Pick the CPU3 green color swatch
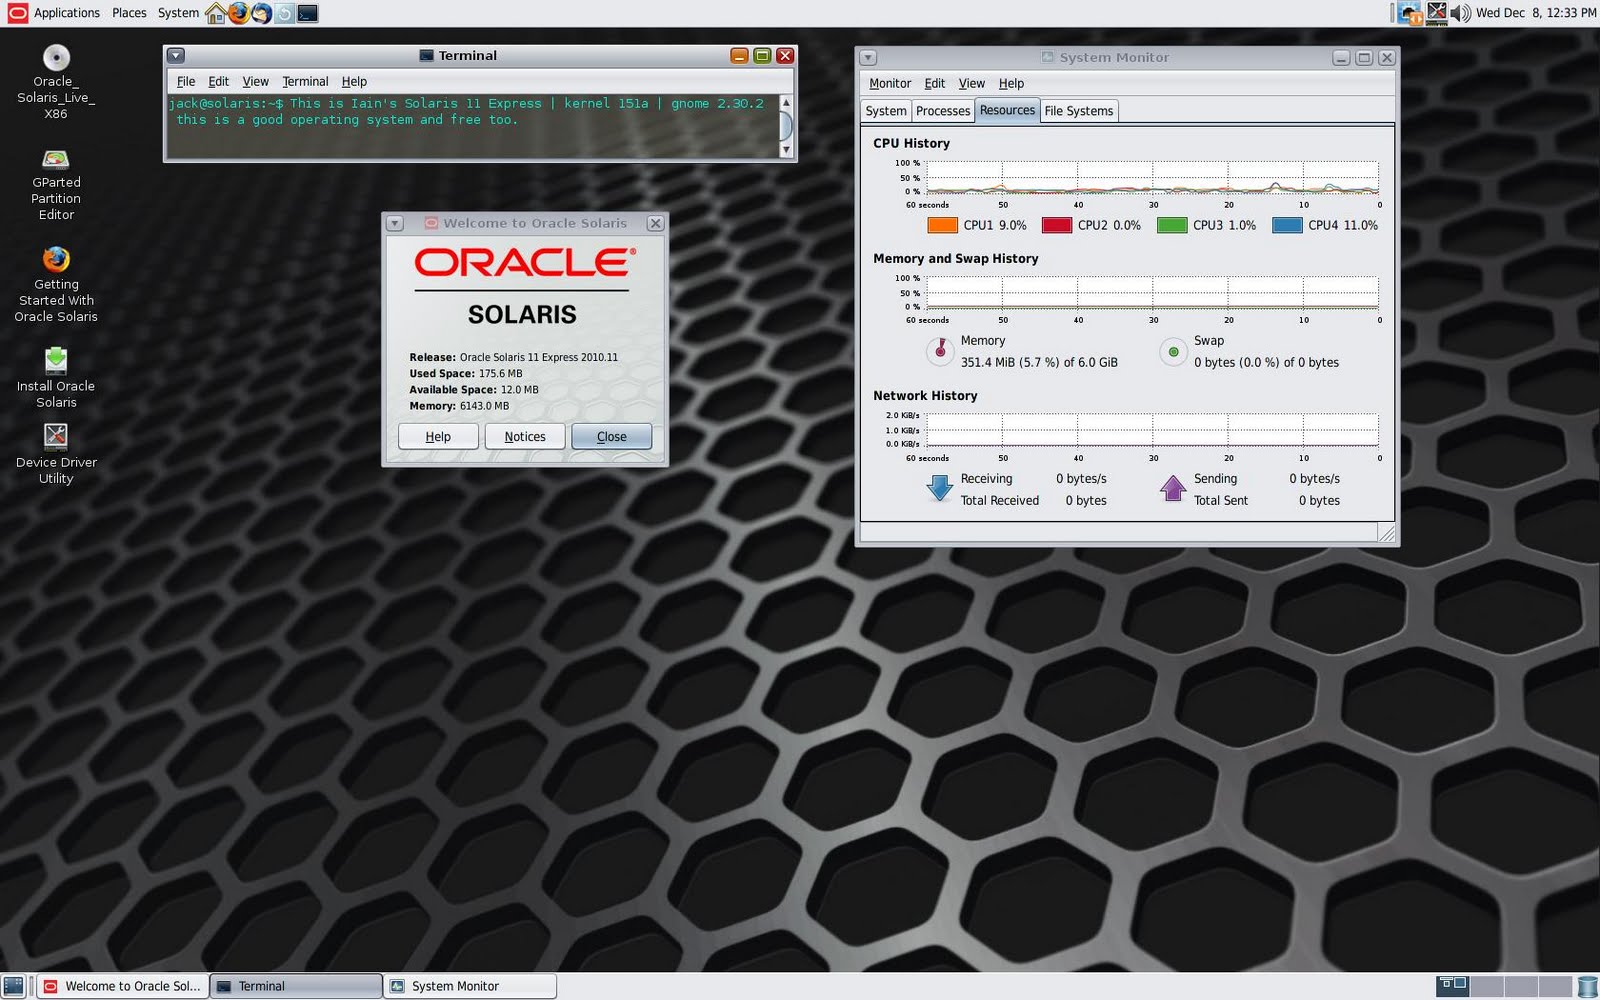 [x=1172, y=226]
